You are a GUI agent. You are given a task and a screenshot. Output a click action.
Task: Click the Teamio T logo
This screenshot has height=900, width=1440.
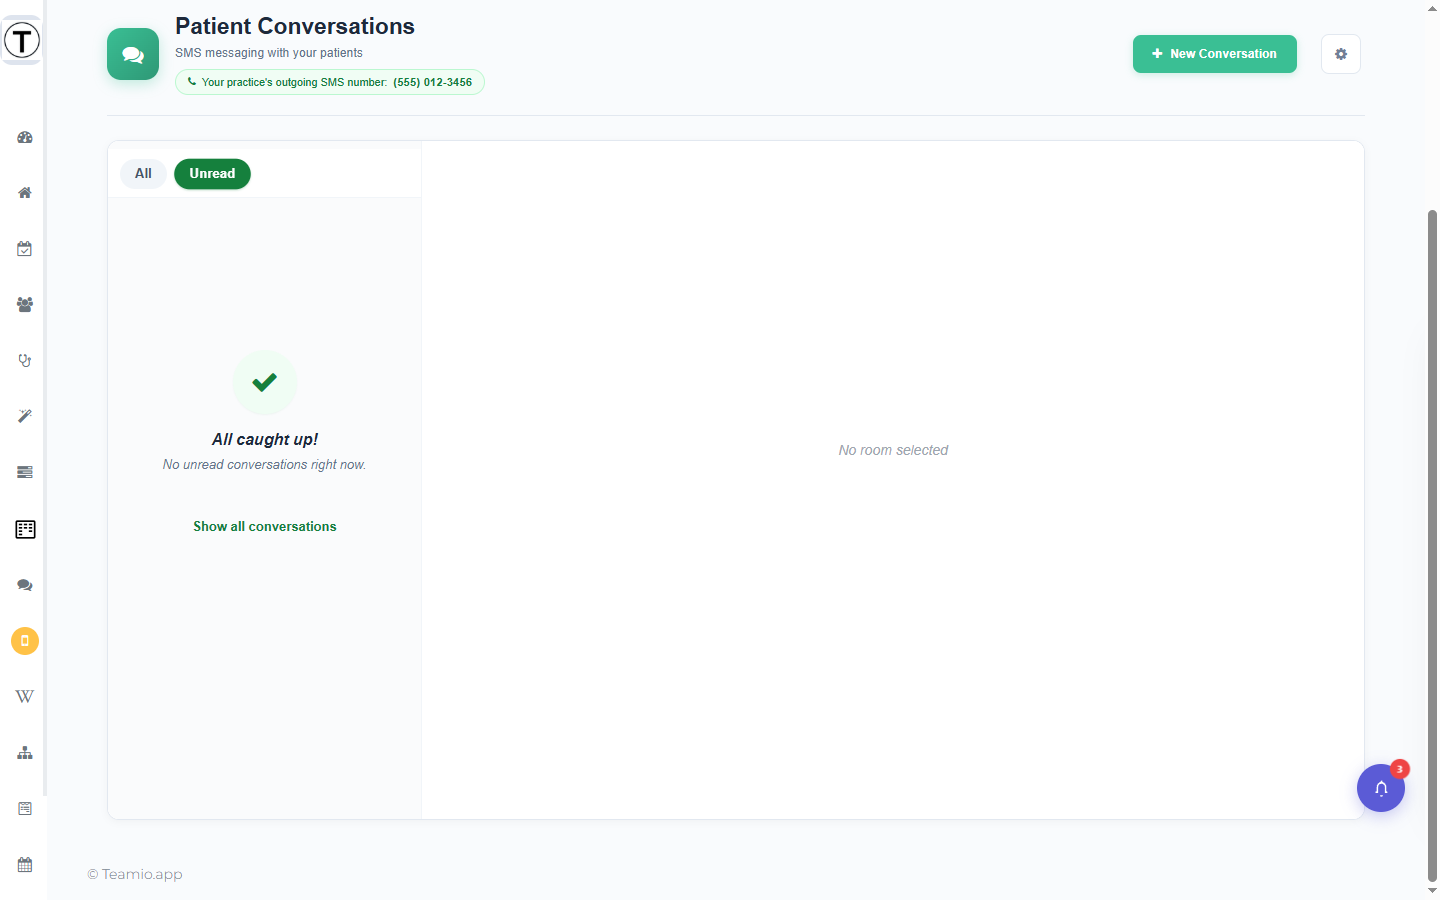[x=22, y=41]
